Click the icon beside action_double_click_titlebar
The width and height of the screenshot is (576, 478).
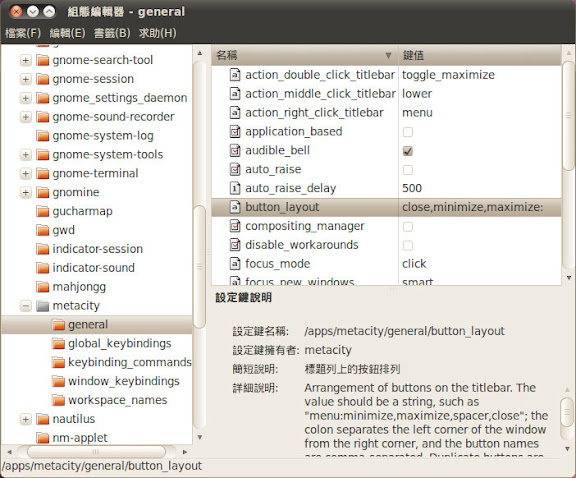coord(235,75)
